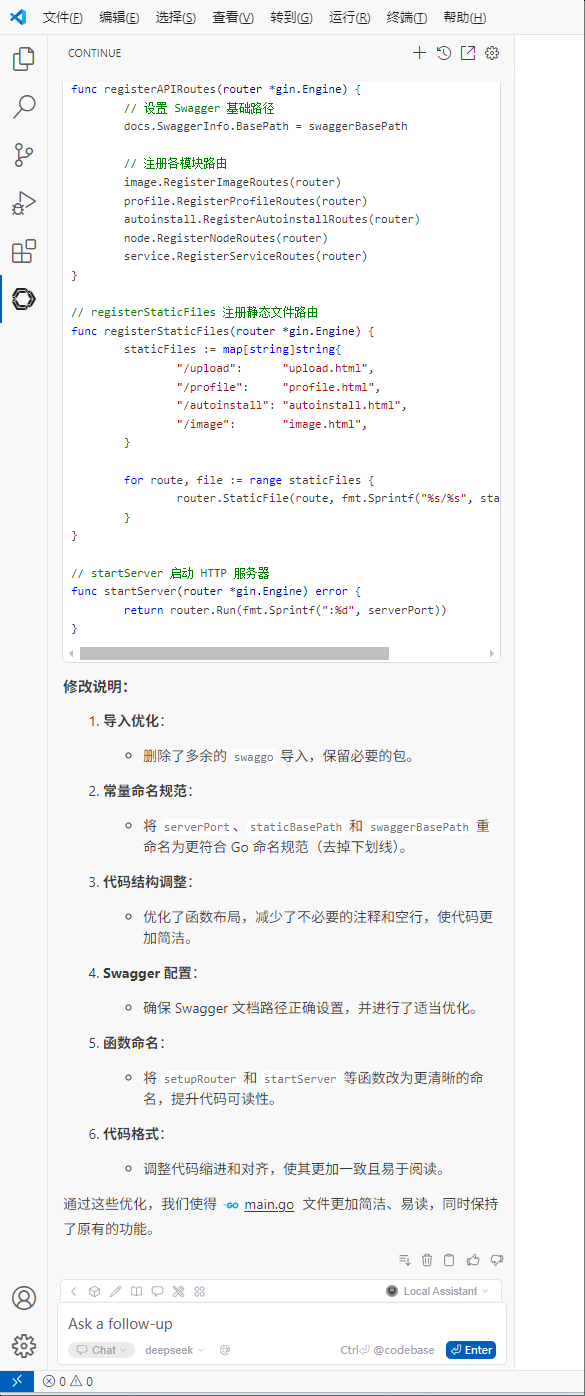Delete this response with trash icon
This screenshot has width=585, height=1396.
tap(427, 1260)
